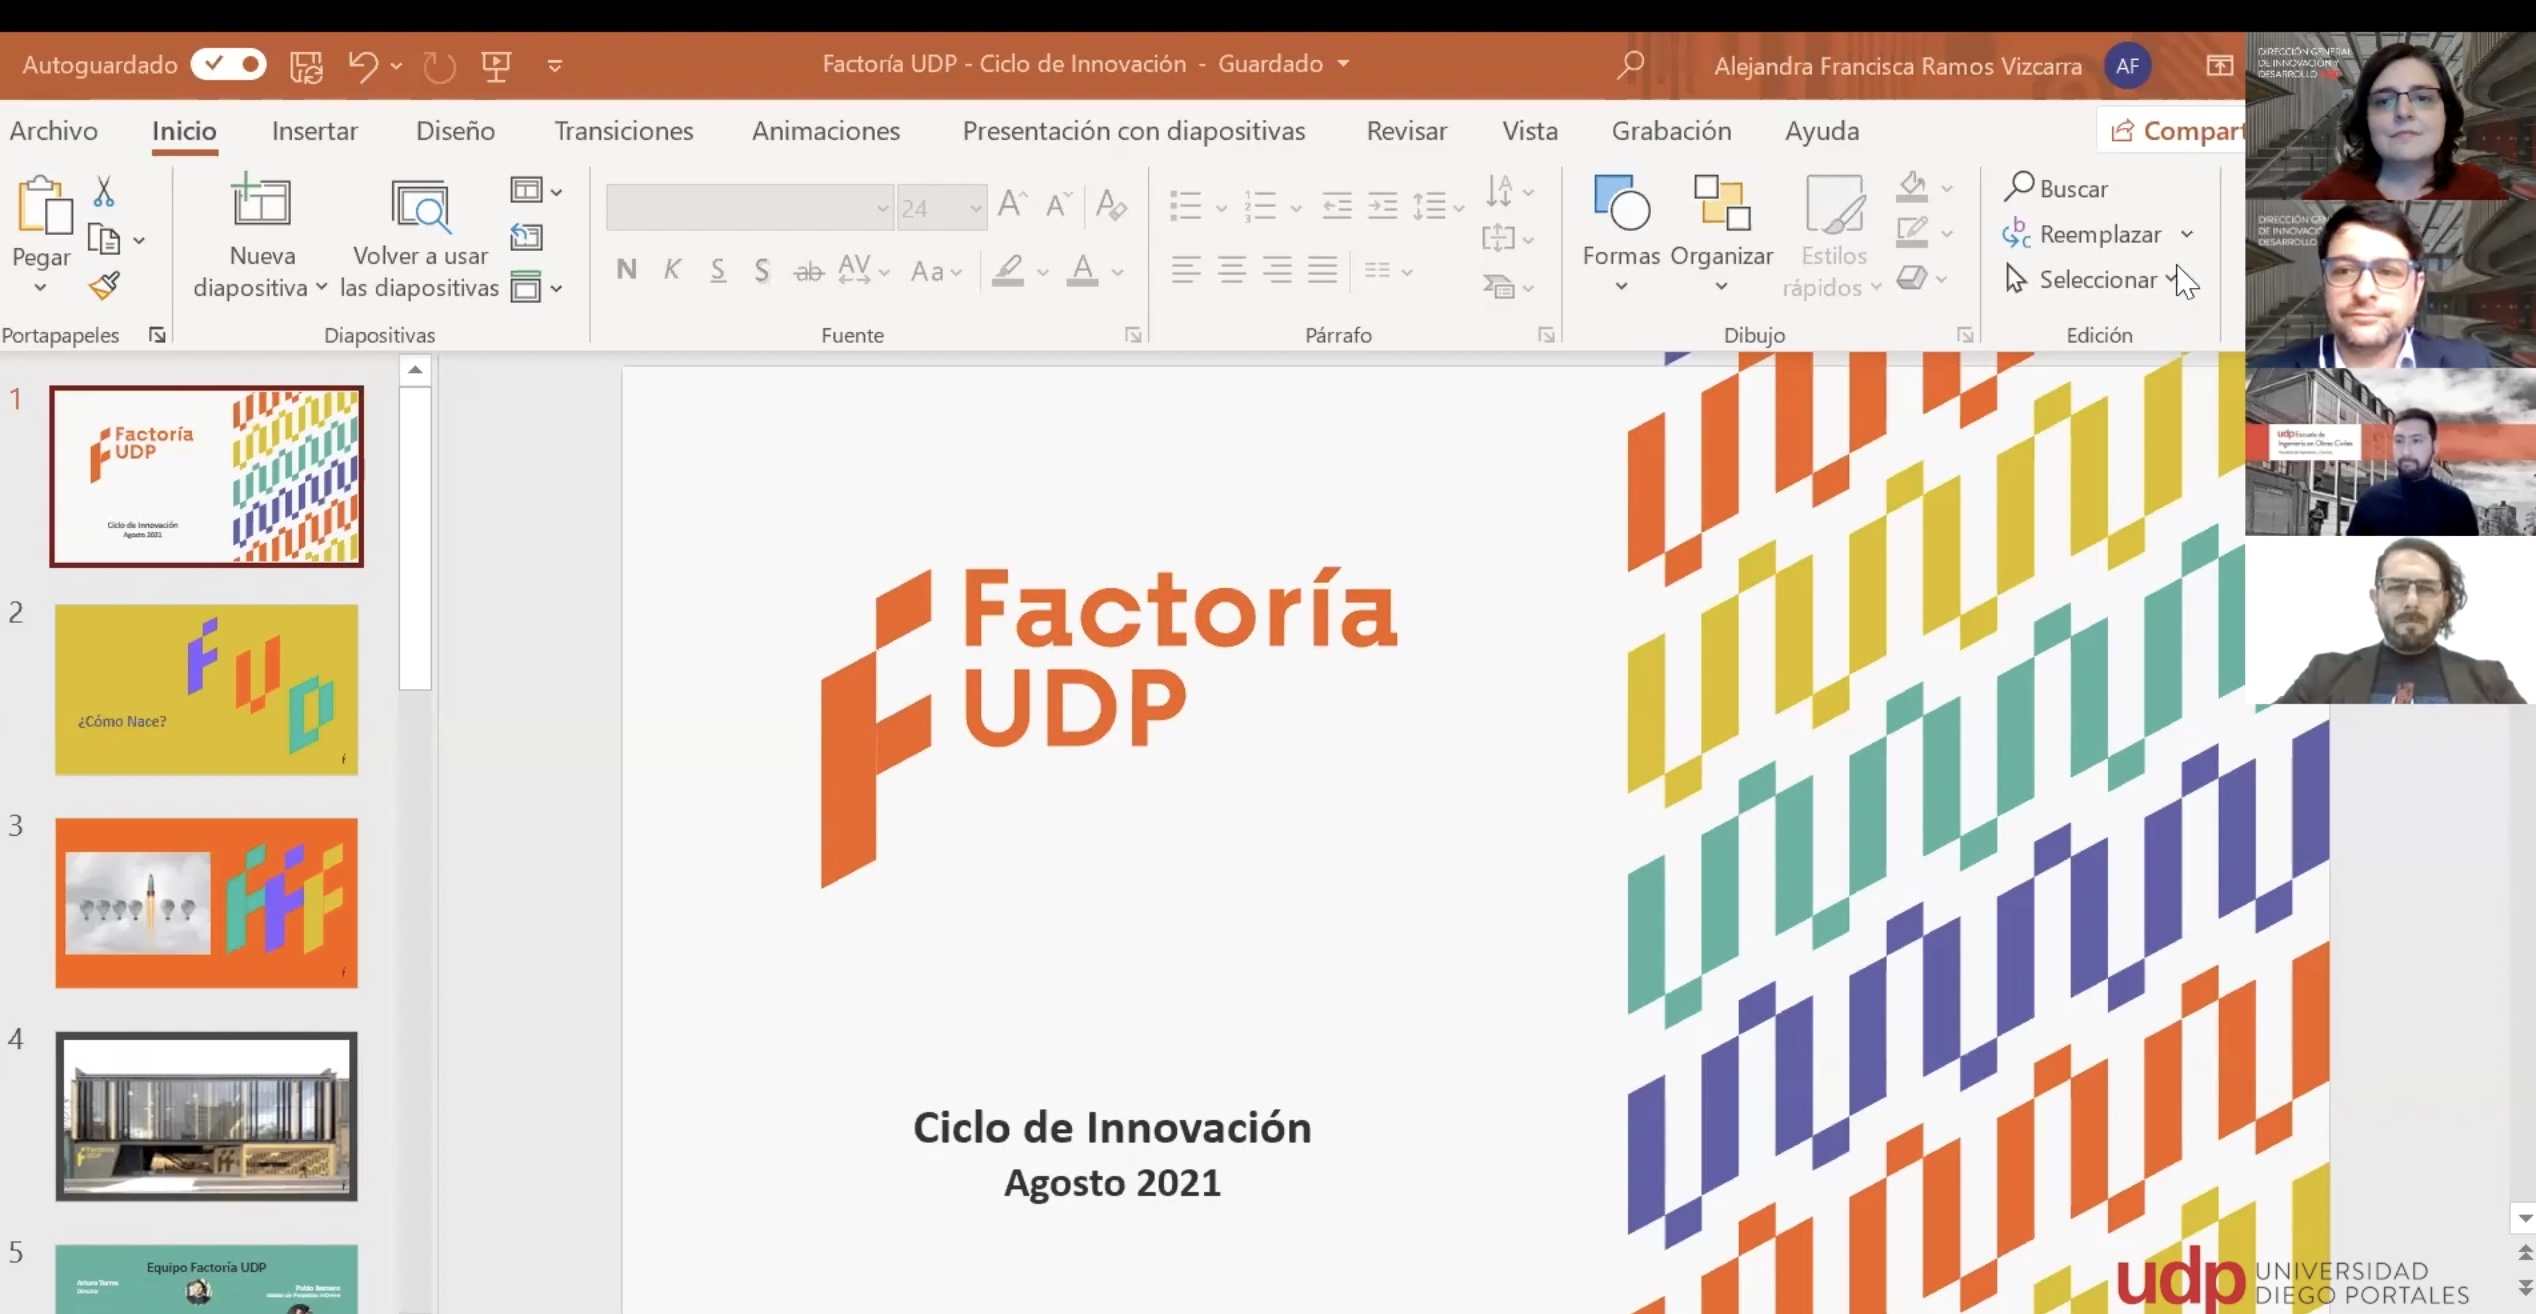Switch to the Diseño tab

click(x=455, y=131)
